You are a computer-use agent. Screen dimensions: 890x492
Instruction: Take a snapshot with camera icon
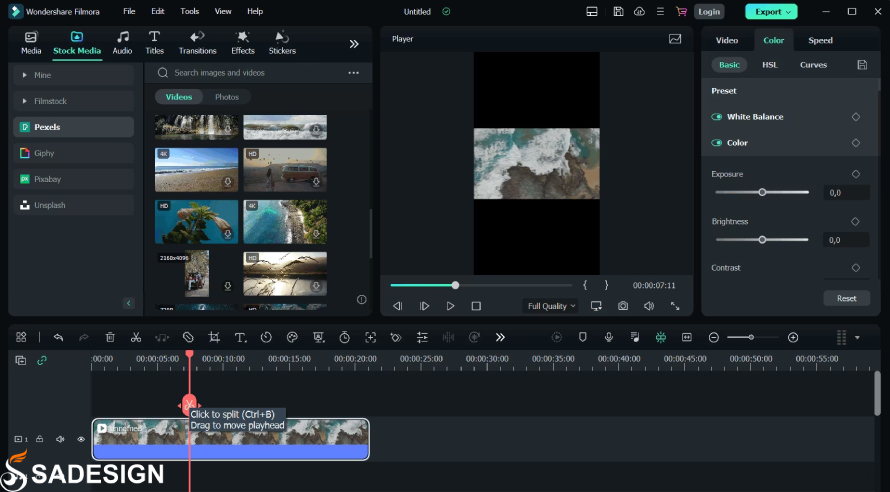click(623, 306)
